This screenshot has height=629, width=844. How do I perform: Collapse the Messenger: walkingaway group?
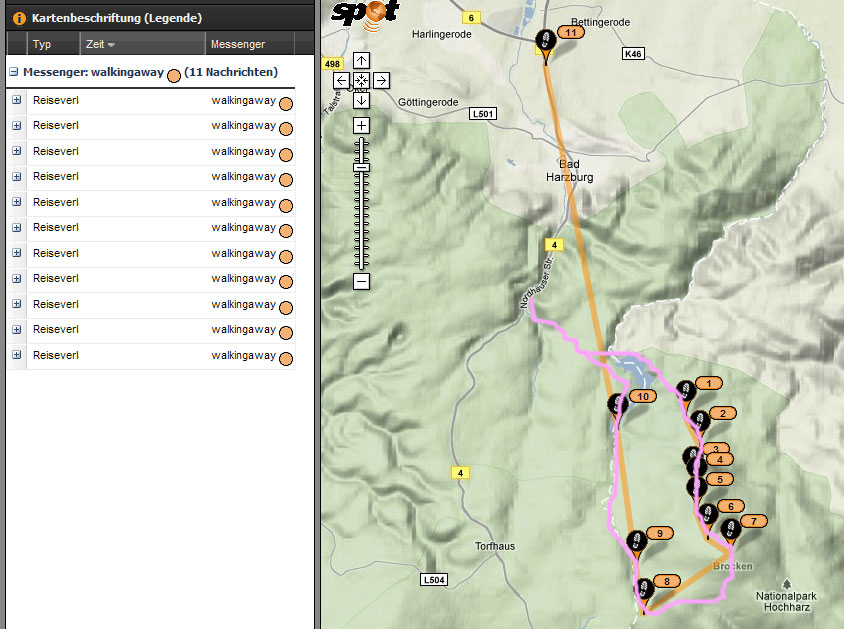click(x=14, y=73)
